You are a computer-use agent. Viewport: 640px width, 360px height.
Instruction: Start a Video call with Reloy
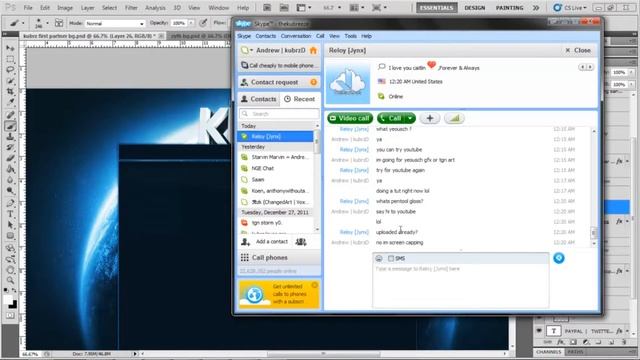pyautogui.click(x=350, y=118)
